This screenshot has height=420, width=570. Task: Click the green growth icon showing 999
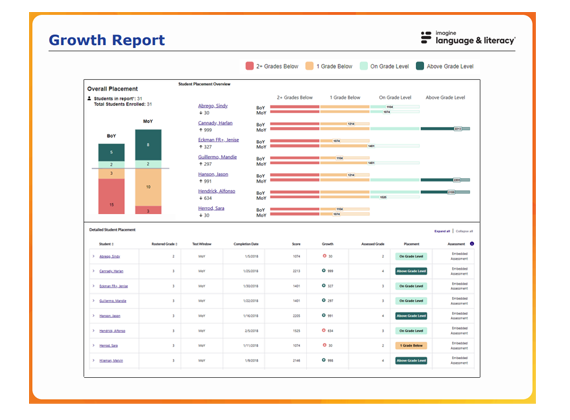(324, 271)
